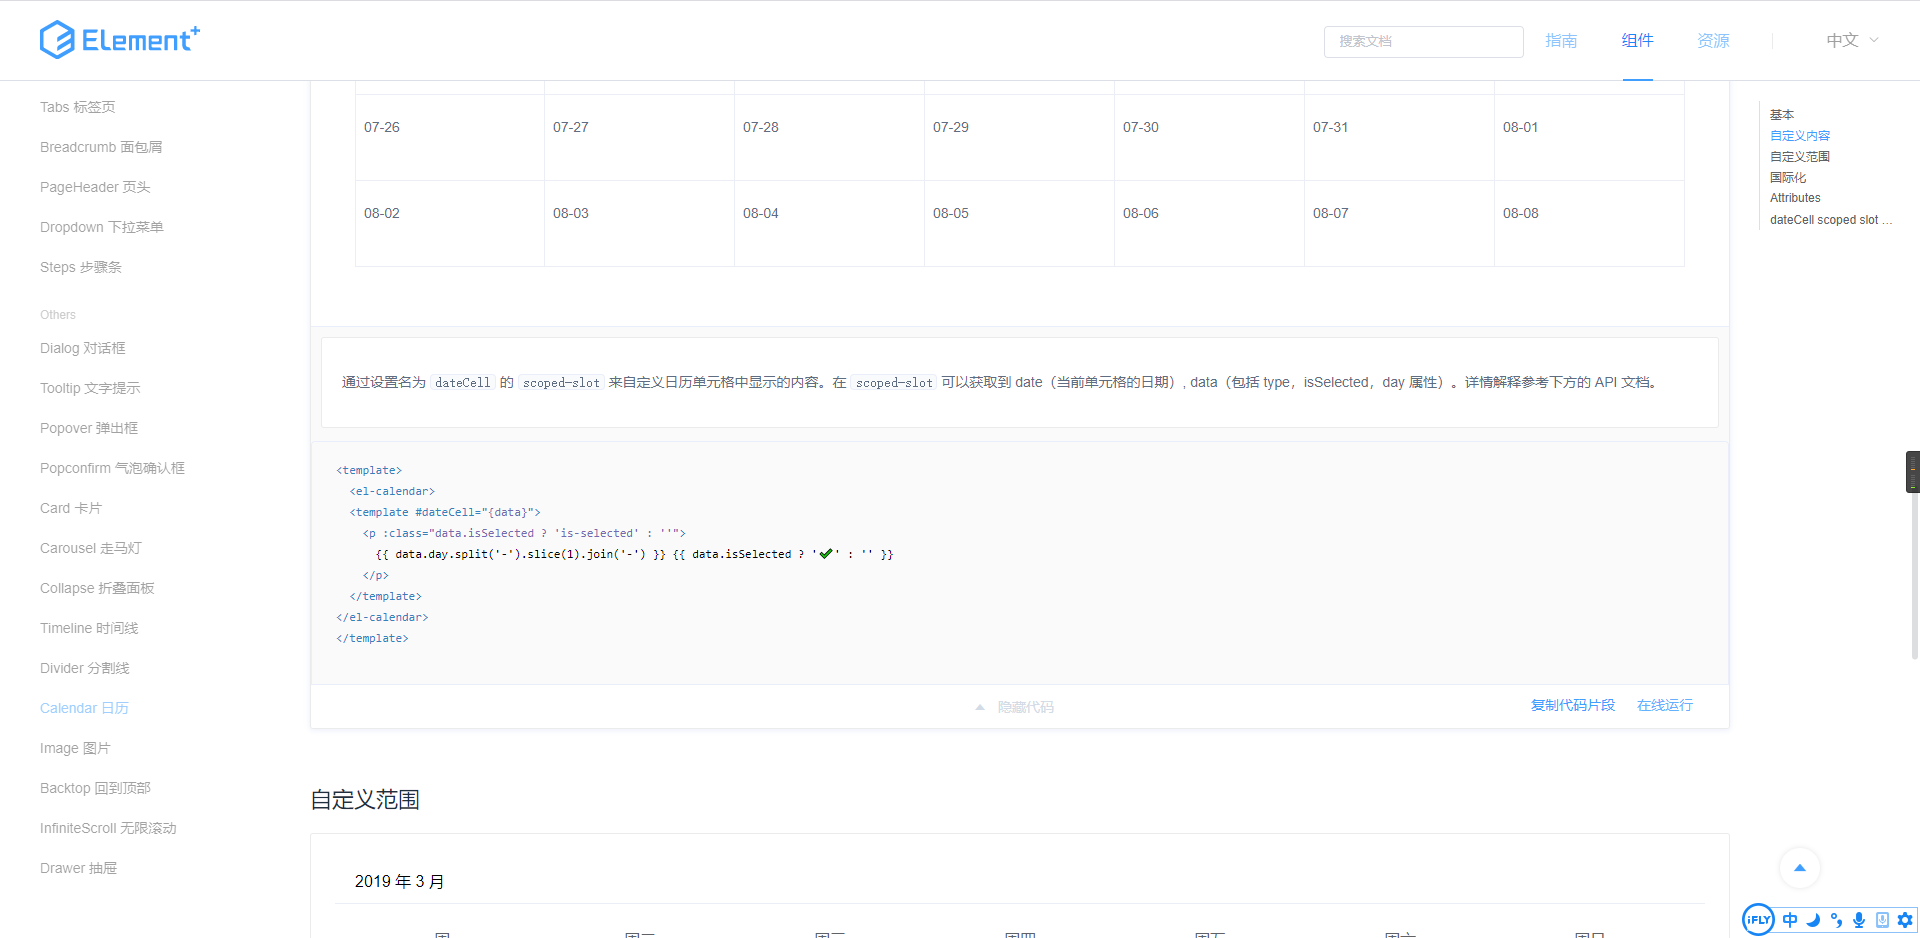Focus the 搜索文档 search box
The width and height of the screenshot is (1920, 938).
point(1424,41)
